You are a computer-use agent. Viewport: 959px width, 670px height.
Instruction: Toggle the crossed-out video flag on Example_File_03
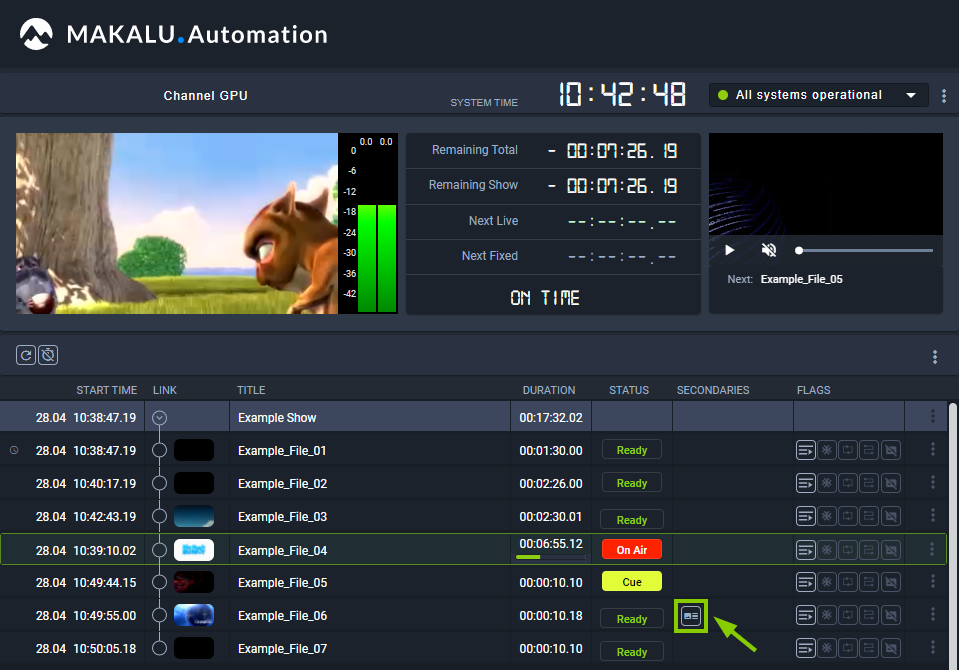[x=891, y=516]
